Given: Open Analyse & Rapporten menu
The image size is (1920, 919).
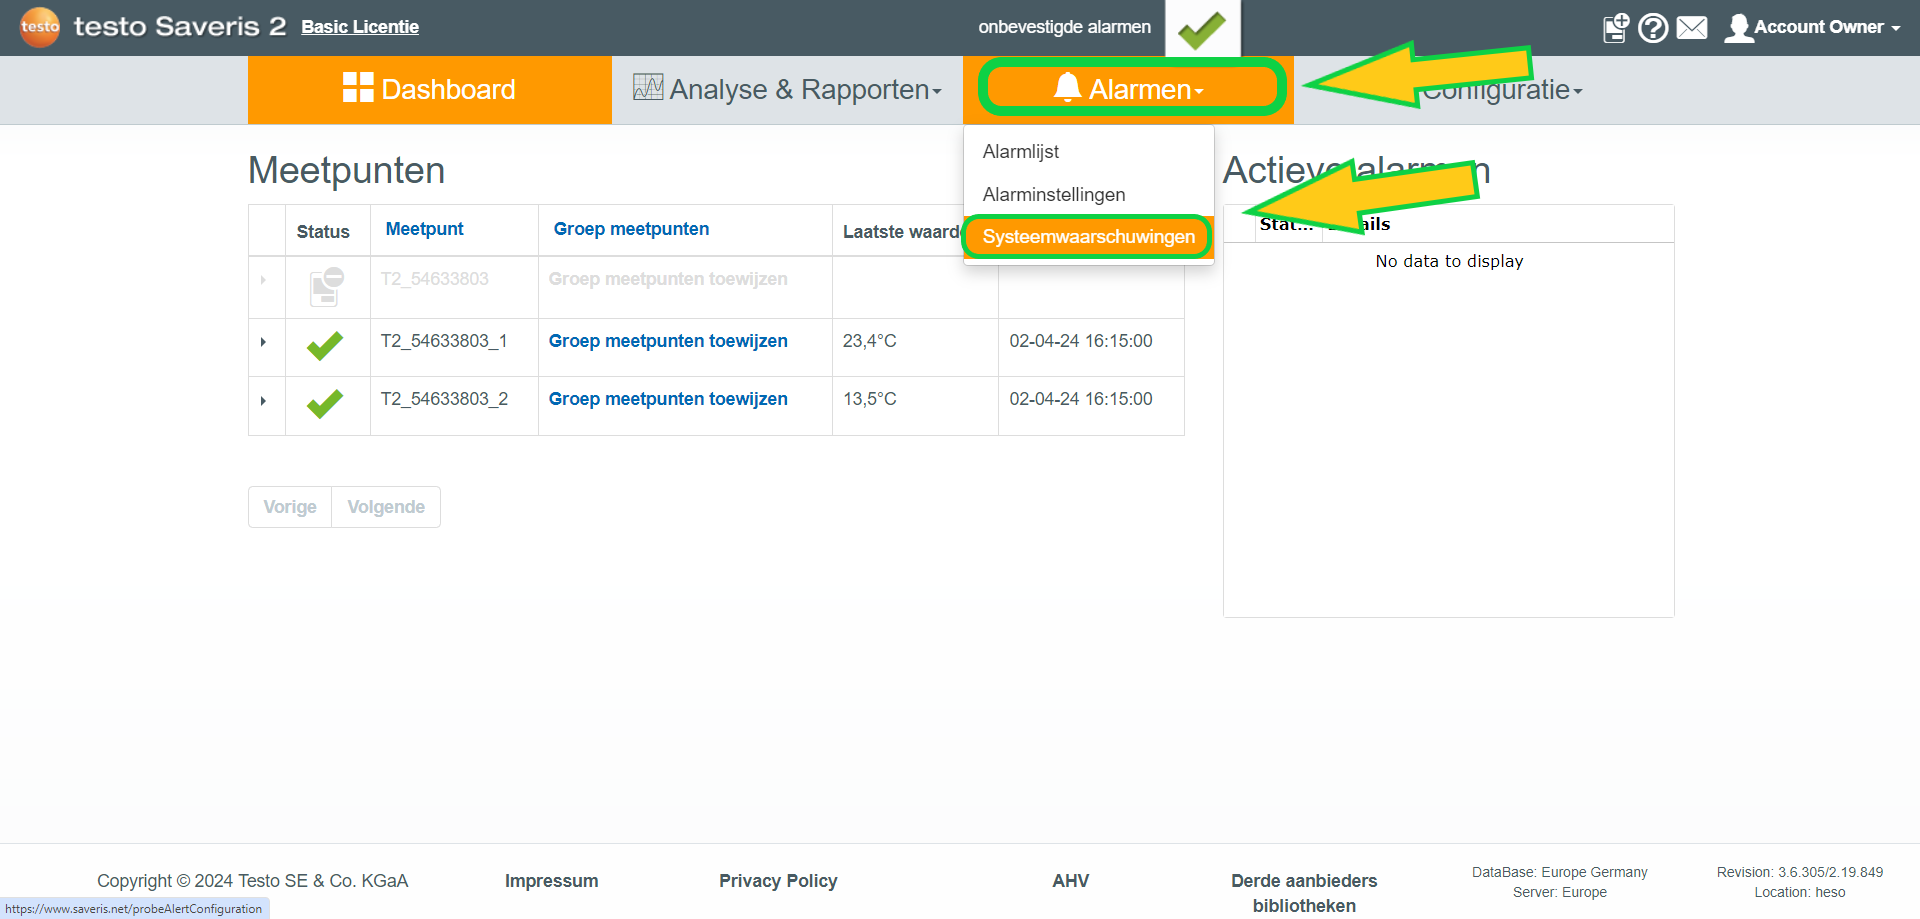Looking at the screenshot, I should click(788, 90).
